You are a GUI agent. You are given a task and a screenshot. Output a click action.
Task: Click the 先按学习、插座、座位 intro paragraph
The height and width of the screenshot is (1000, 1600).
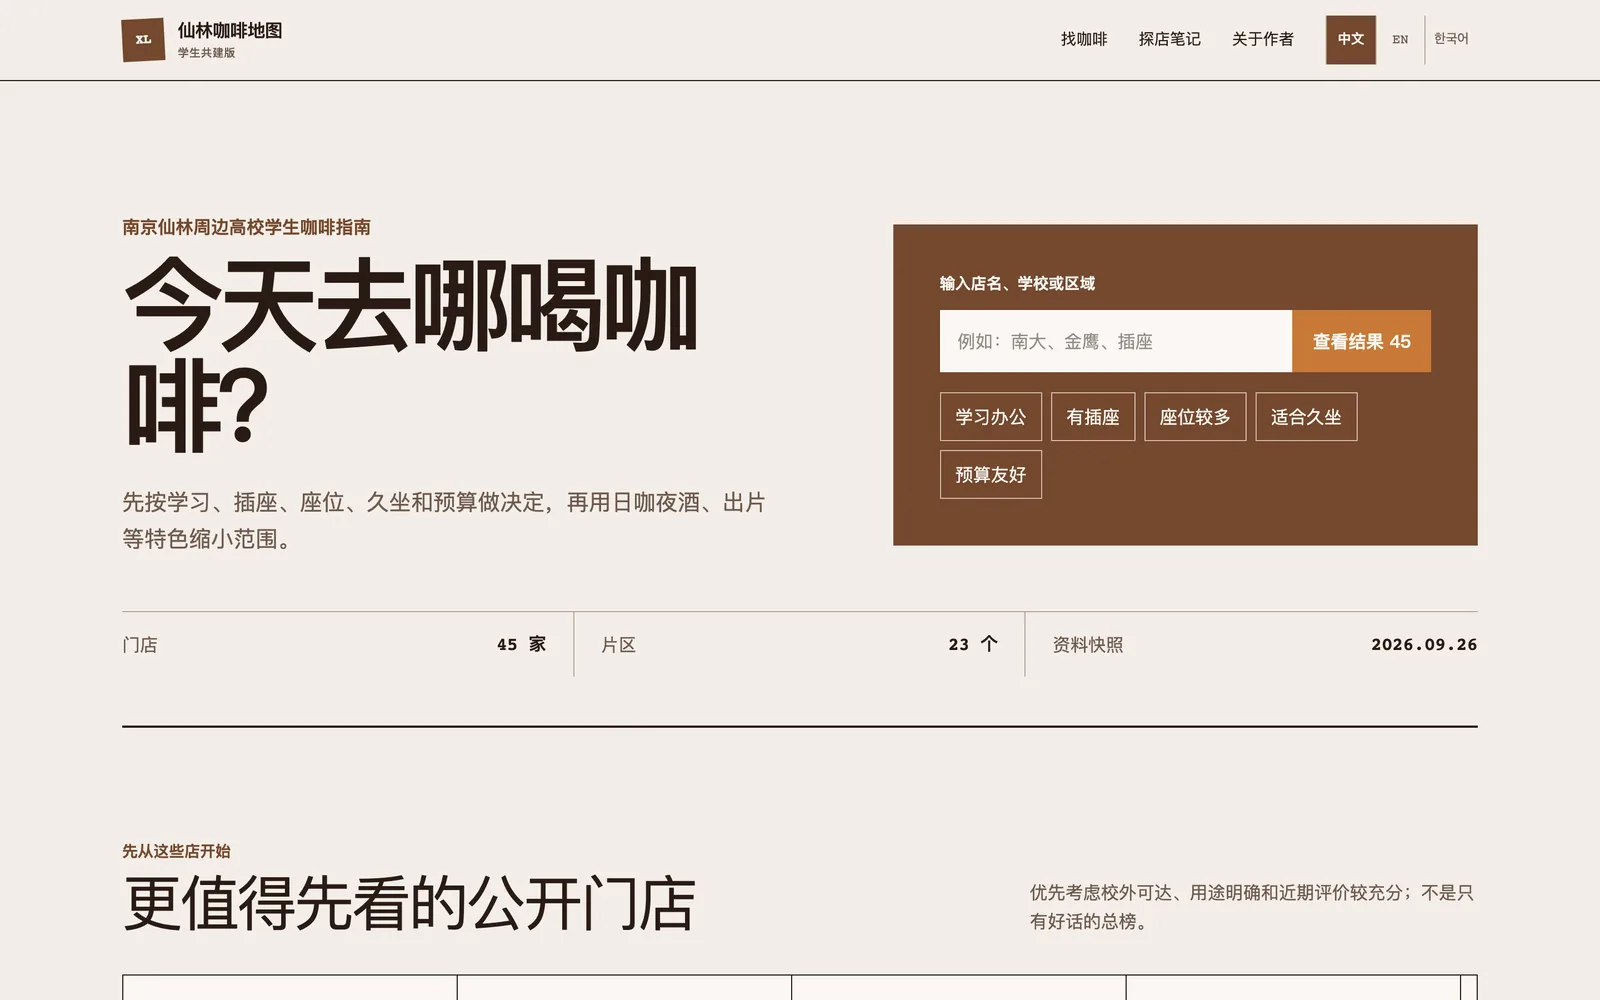[444, 521]
